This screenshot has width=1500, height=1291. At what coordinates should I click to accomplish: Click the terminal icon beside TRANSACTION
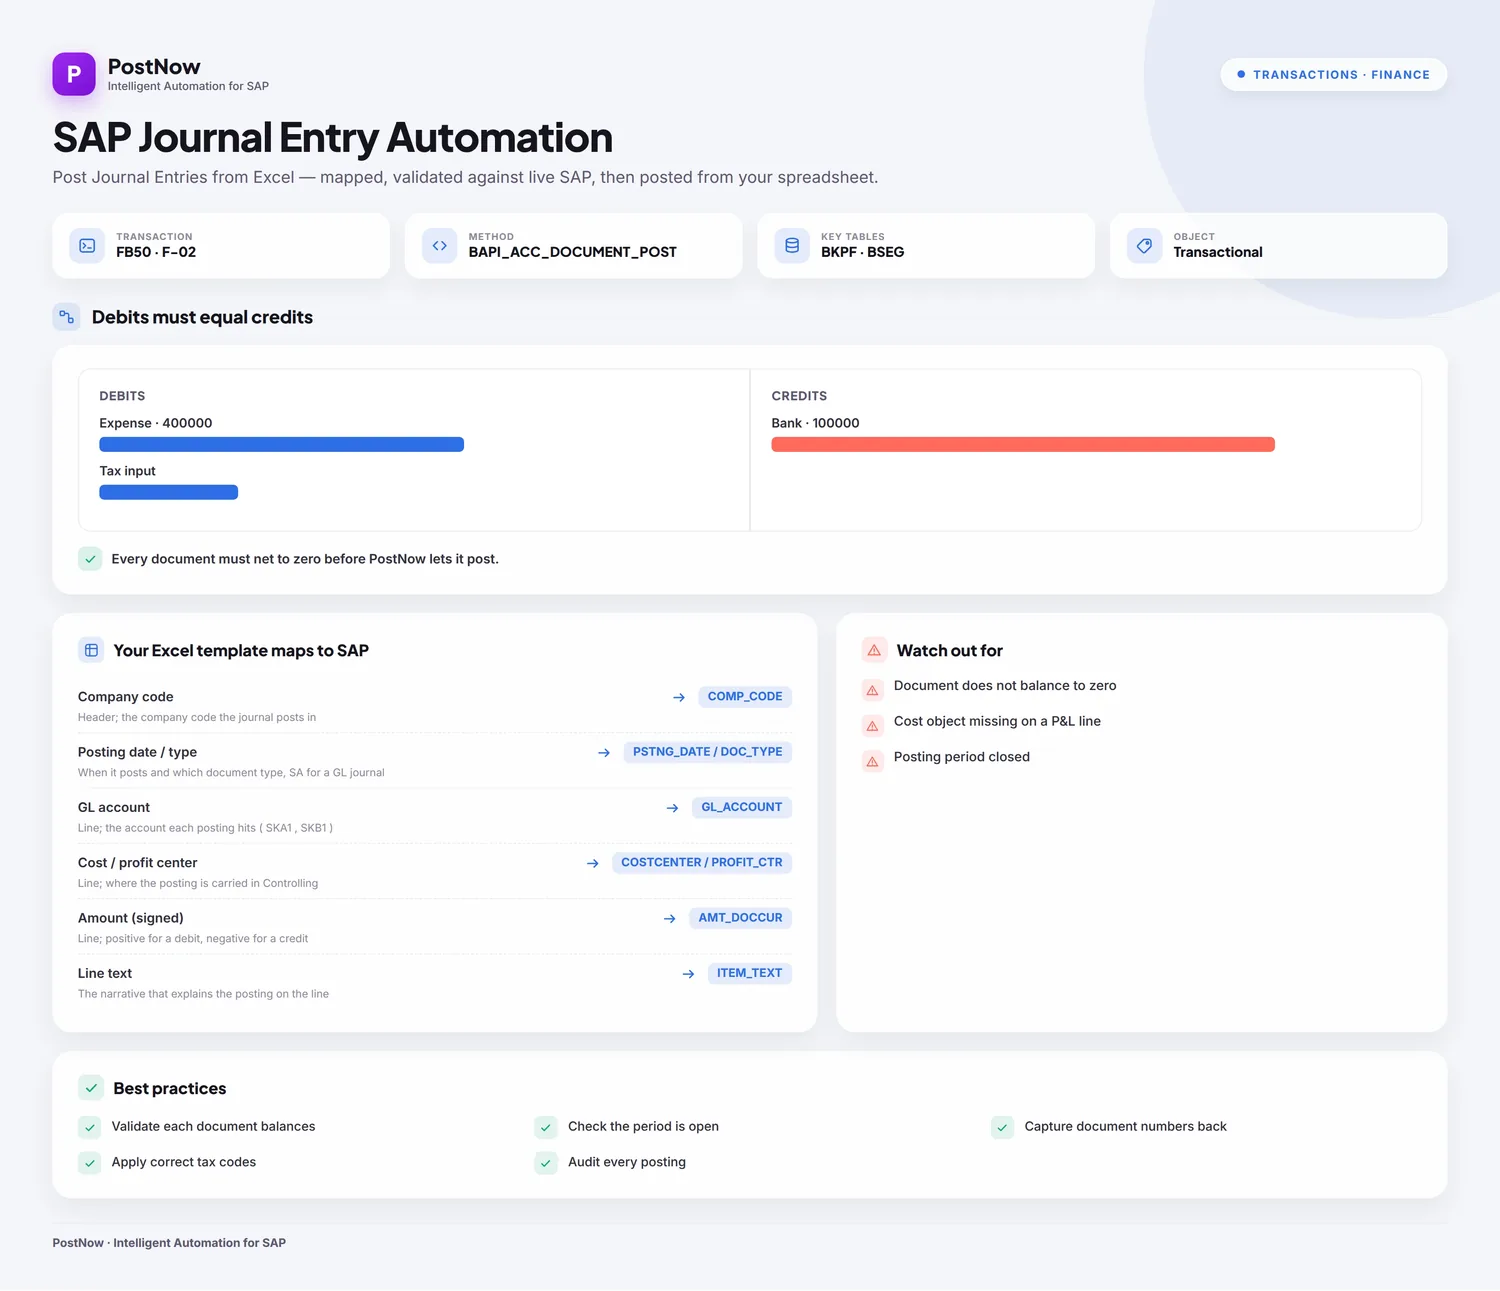[x=87, y=245]
